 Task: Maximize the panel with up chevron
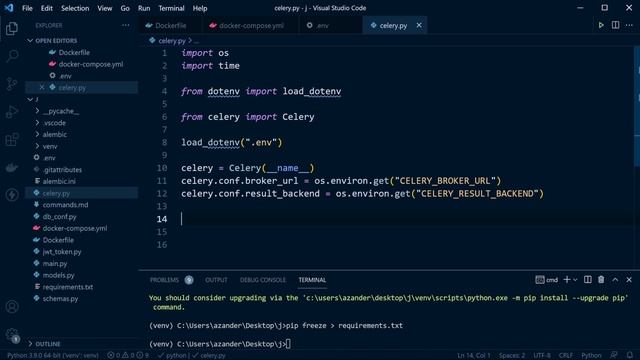click(615, 280)
